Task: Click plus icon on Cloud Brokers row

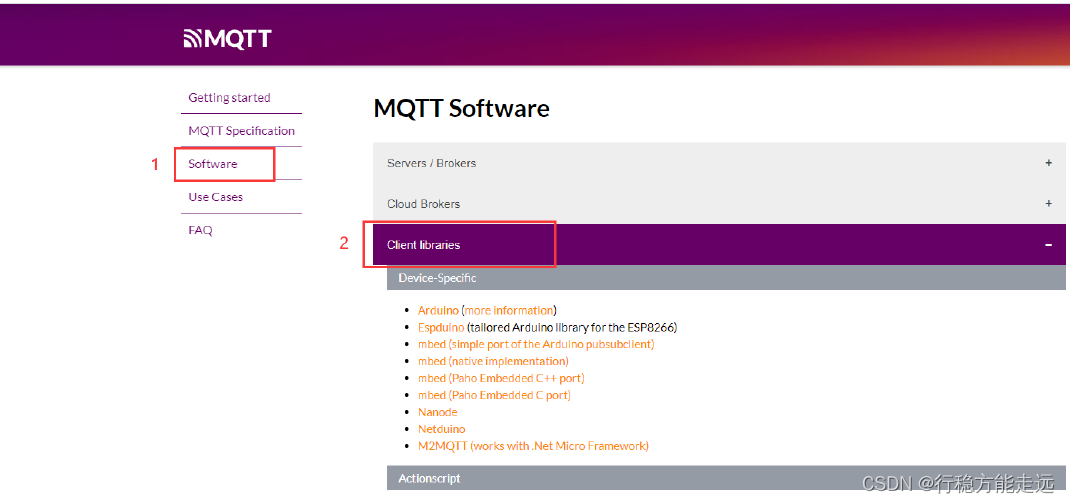Action: click(x=1049, y=203)
